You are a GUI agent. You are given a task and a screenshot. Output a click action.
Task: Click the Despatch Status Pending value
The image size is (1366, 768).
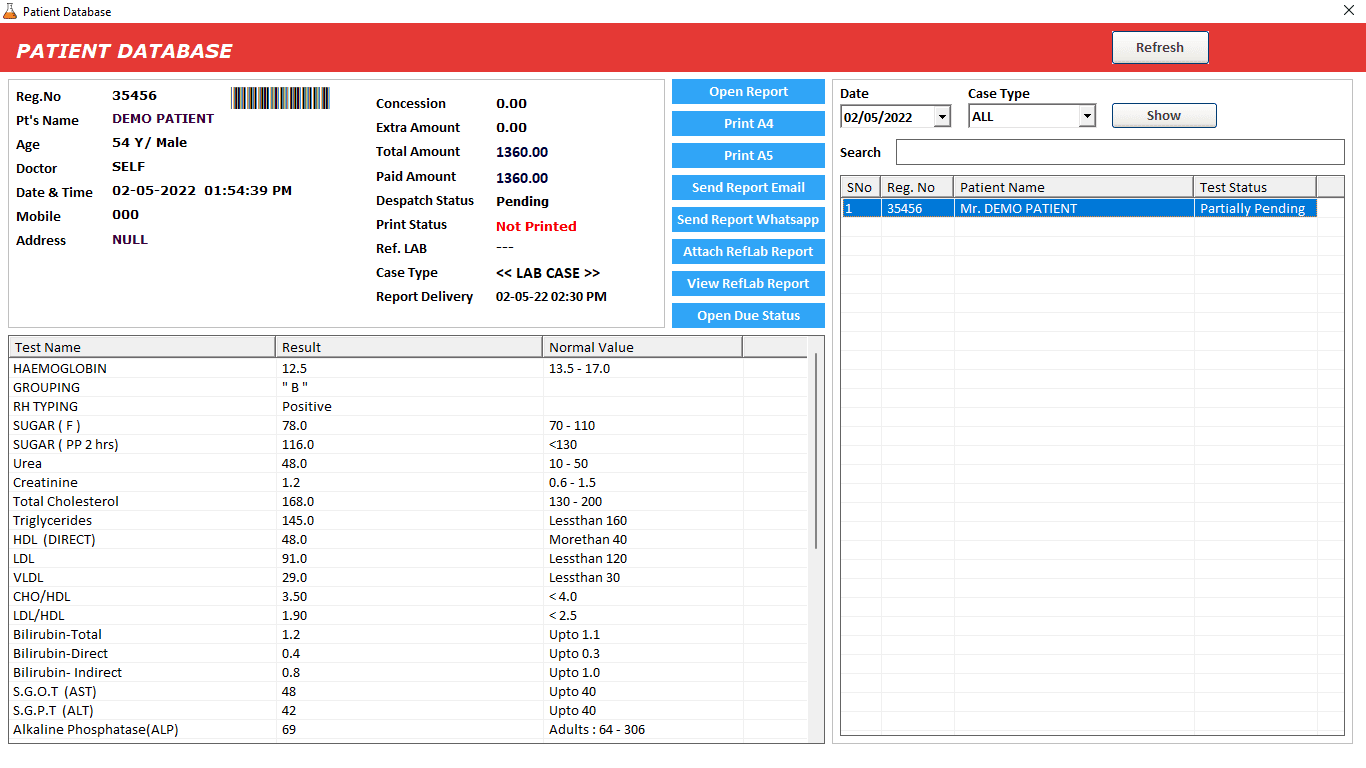522,201
